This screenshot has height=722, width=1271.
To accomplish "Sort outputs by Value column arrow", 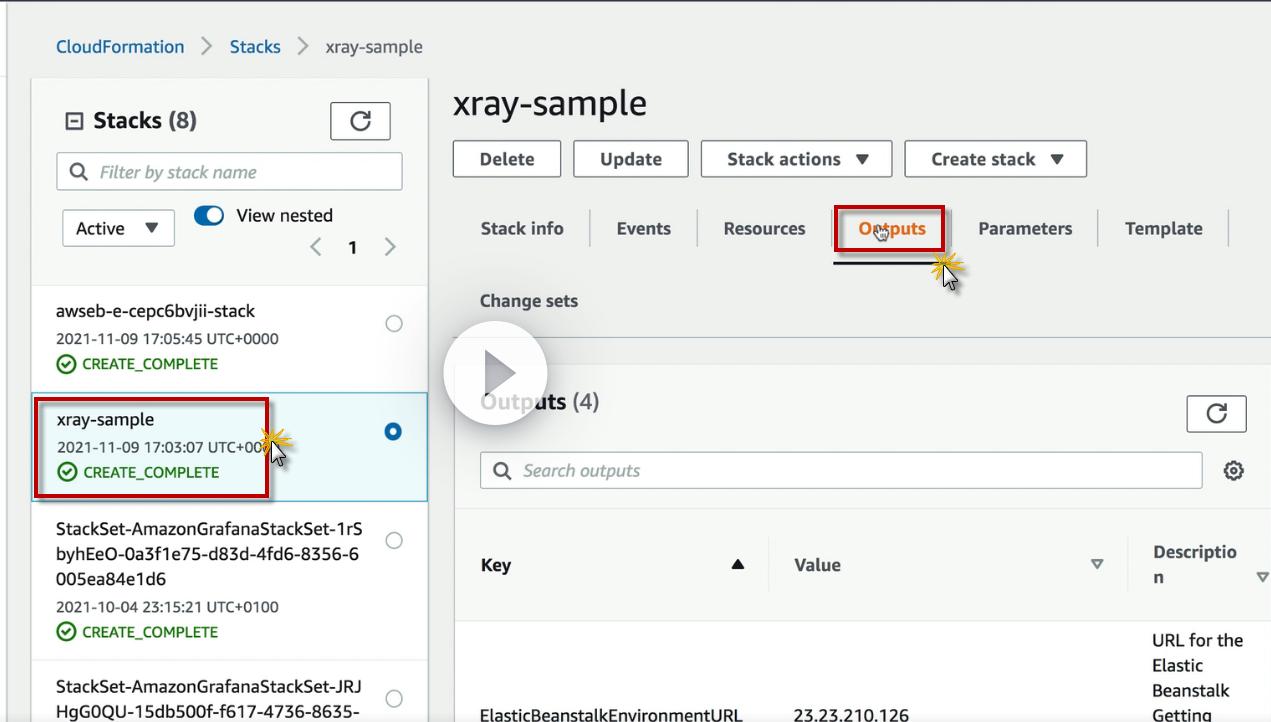I will (x=1096, y=565).
